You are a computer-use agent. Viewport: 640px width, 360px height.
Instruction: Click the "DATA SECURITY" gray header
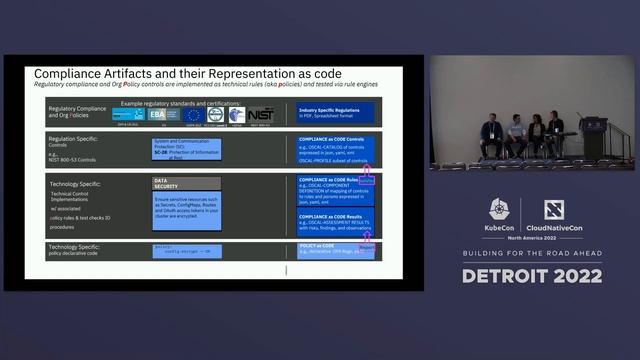click(187, 183)
